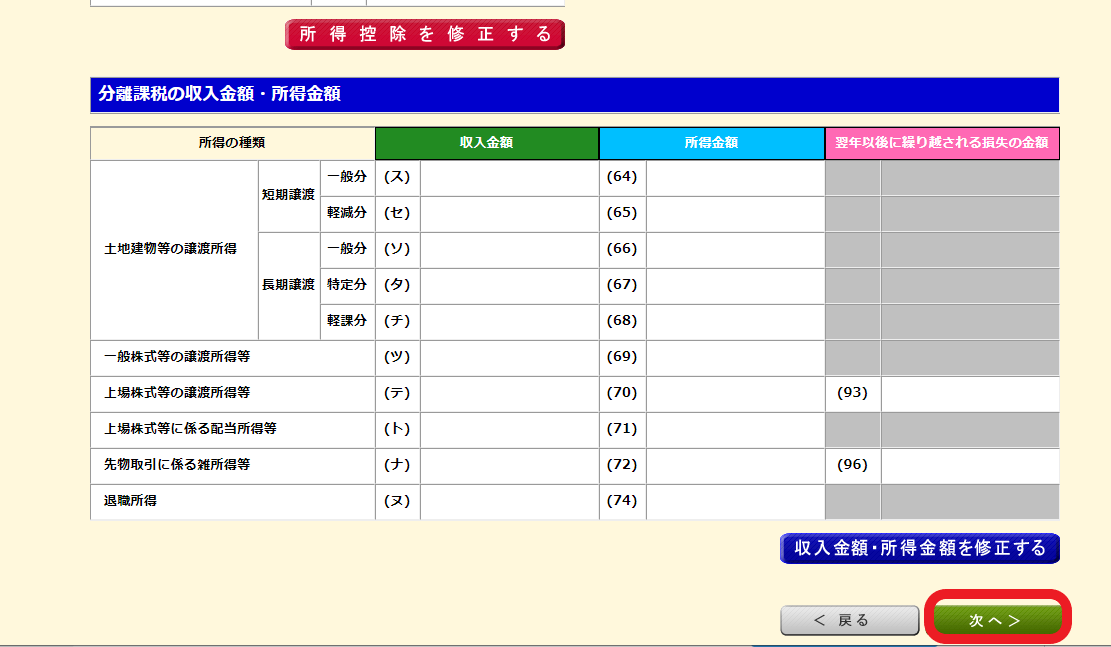The height and width of the screenshot is (647, 1111).
Task: Click the (66) code cell
Action: coord(622,249)
